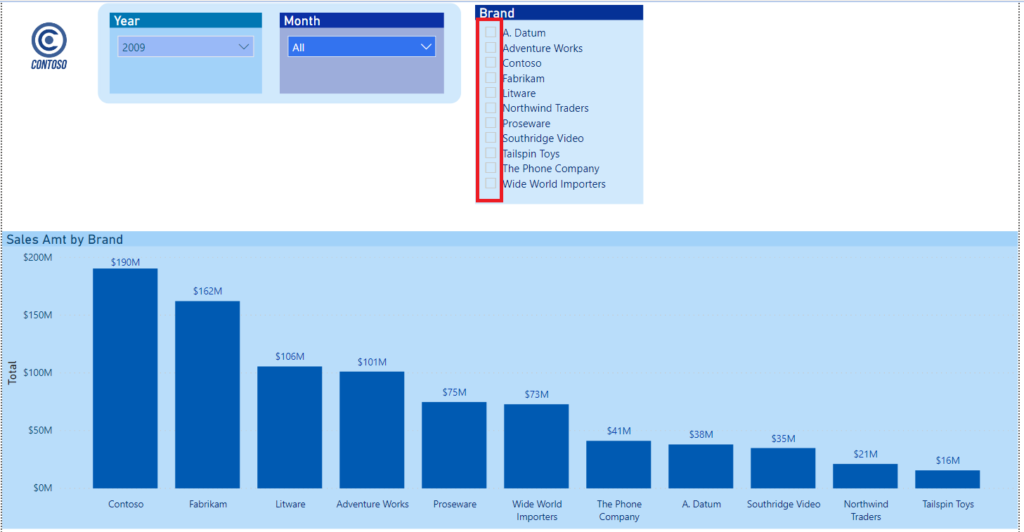
Task: Select the Proseware chart bar
Action: (455, 445)
